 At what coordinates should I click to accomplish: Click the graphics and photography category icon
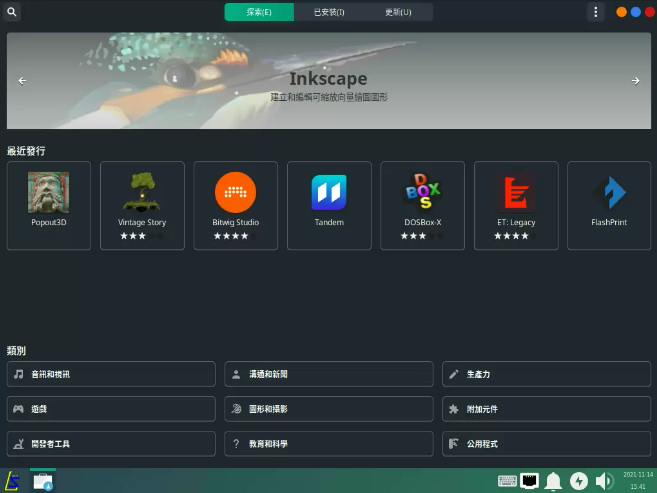pyautogui.click(x=236, y=409)
